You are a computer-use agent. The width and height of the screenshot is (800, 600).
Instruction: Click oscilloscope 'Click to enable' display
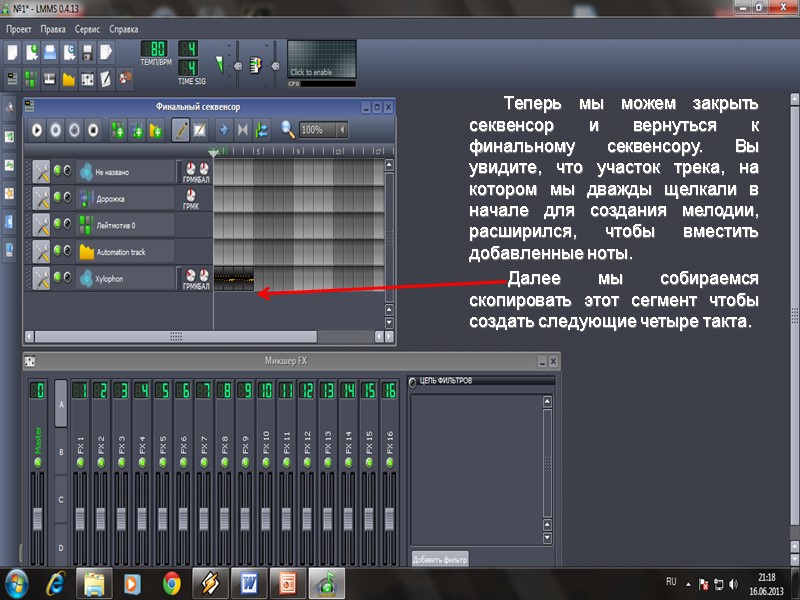322,59
